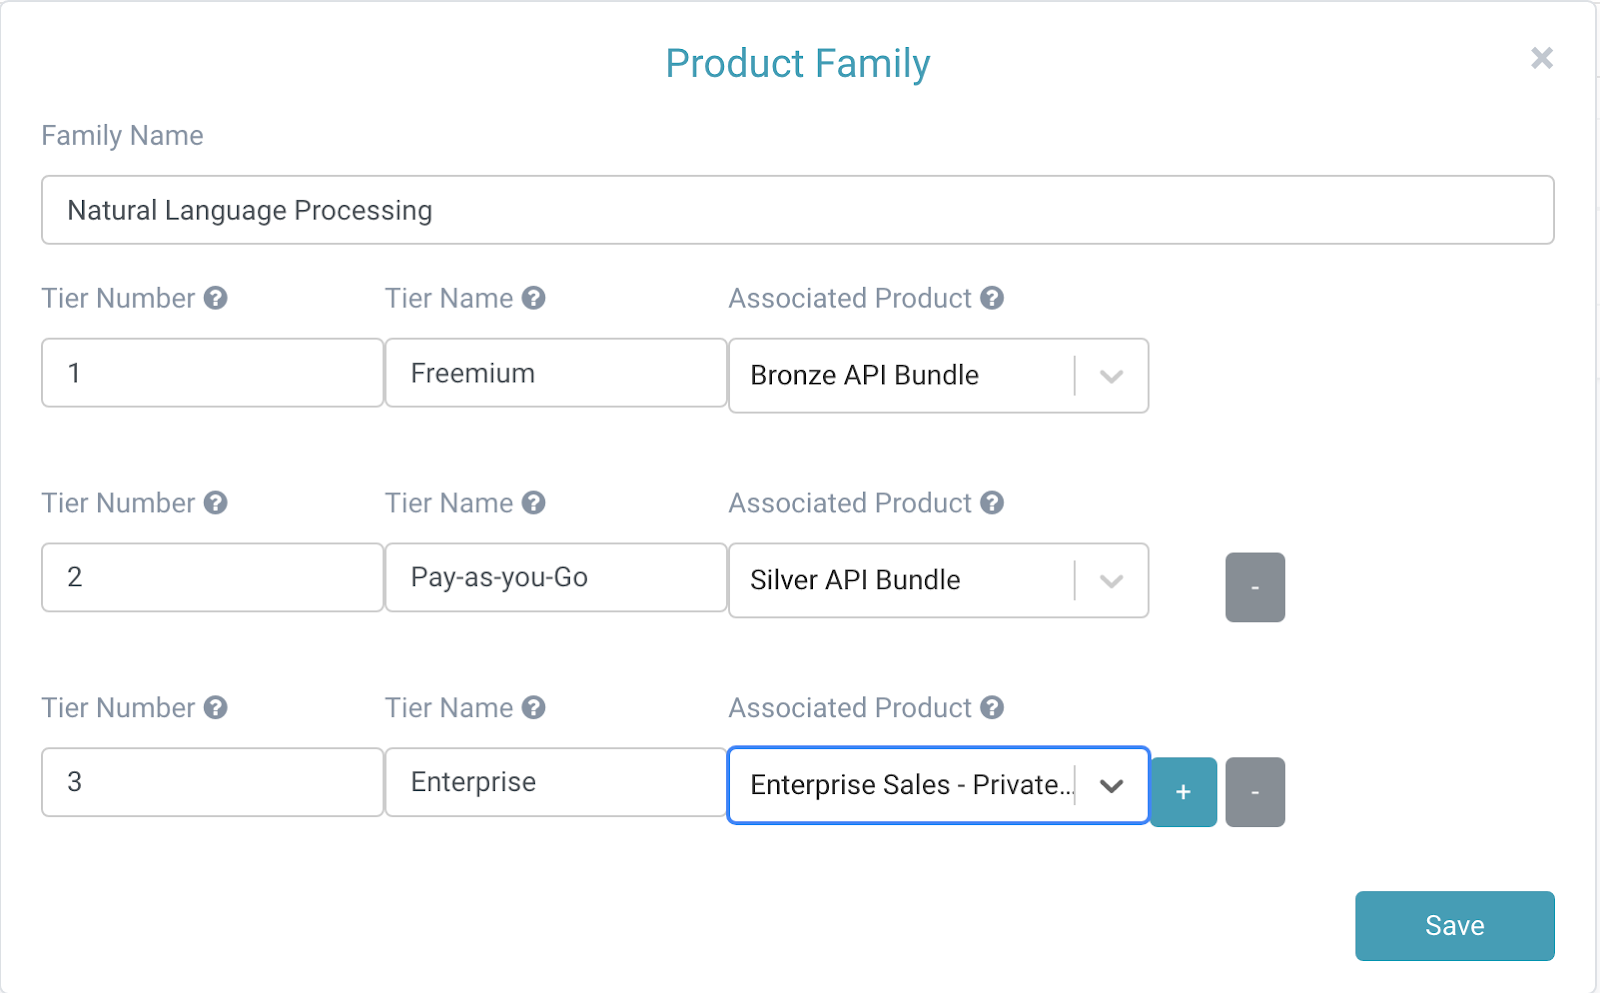Viewport: 1600px width, 993px height.
Task: Open the Bronze API Bundle dropdown
Action: pos(1111,376)
